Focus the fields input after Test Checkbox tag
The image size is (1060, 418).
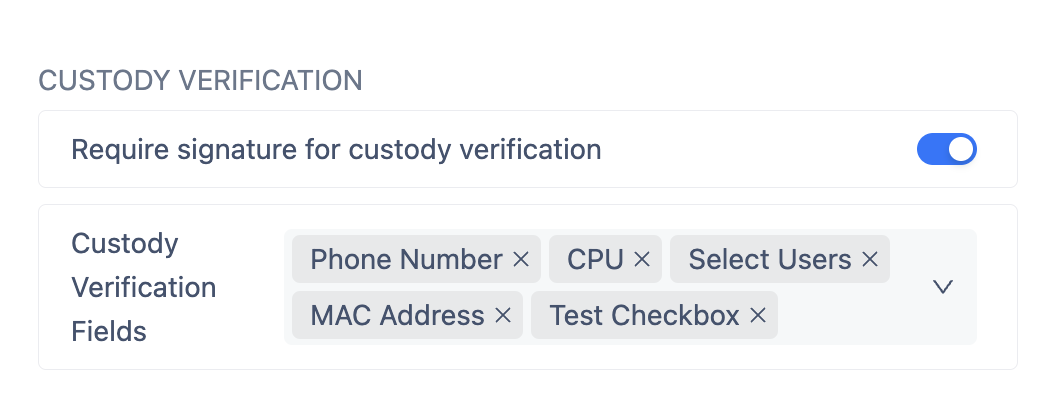(x=840, y=316)
